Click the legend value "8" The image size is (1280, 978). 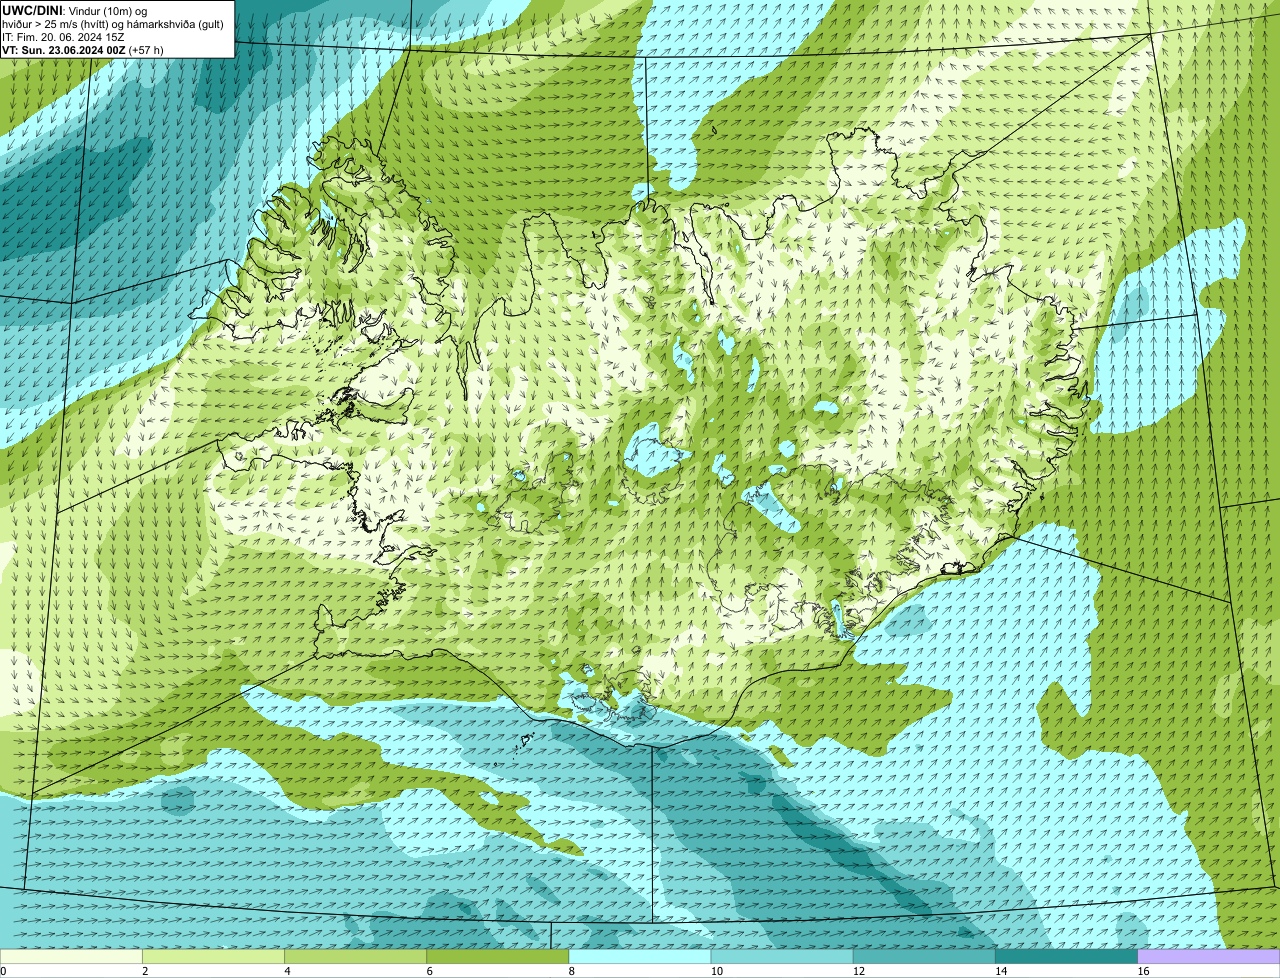point(571,971)
